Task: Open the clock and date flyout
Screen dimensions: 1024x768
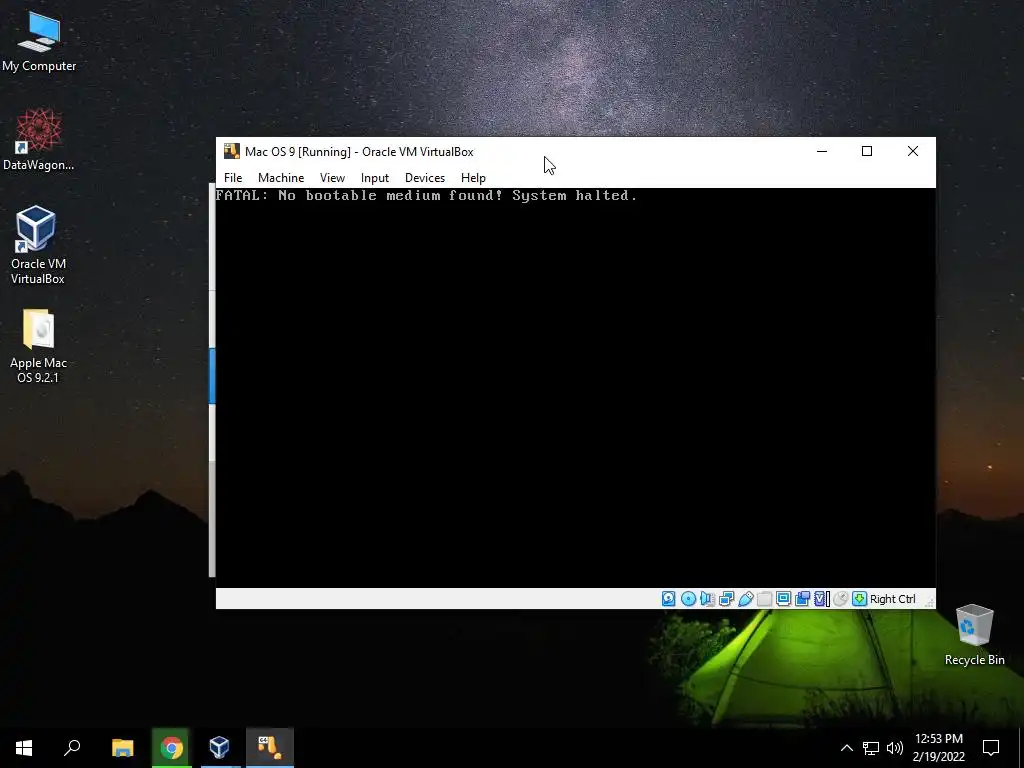Action: point(938,748)
